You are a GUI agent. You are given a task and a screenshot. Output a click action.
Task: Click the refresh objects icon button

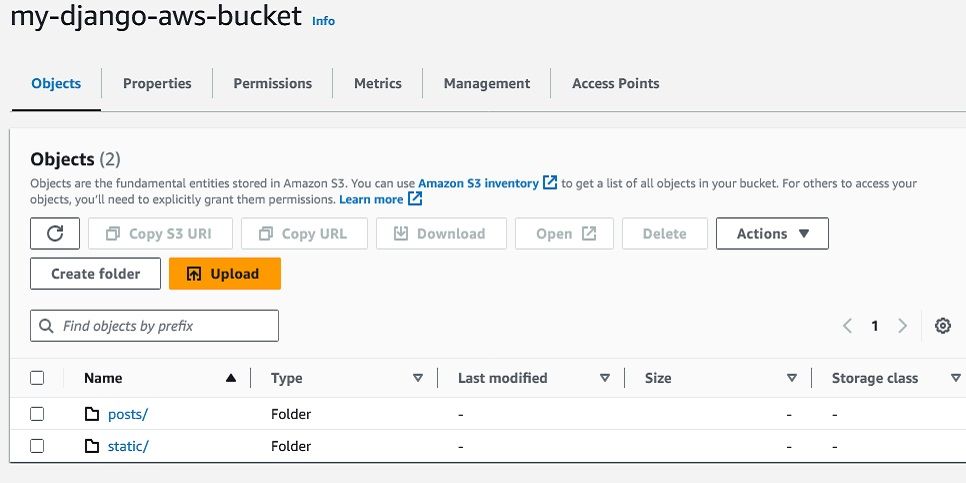[x=56, y=234]
